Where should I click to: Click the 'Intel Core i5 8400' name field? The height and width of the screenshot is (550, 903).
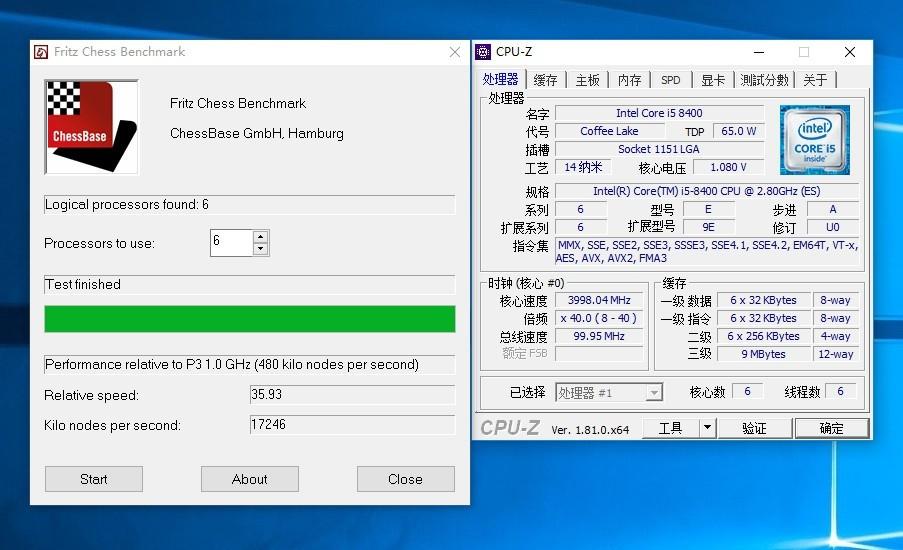[x=659, y=113]
